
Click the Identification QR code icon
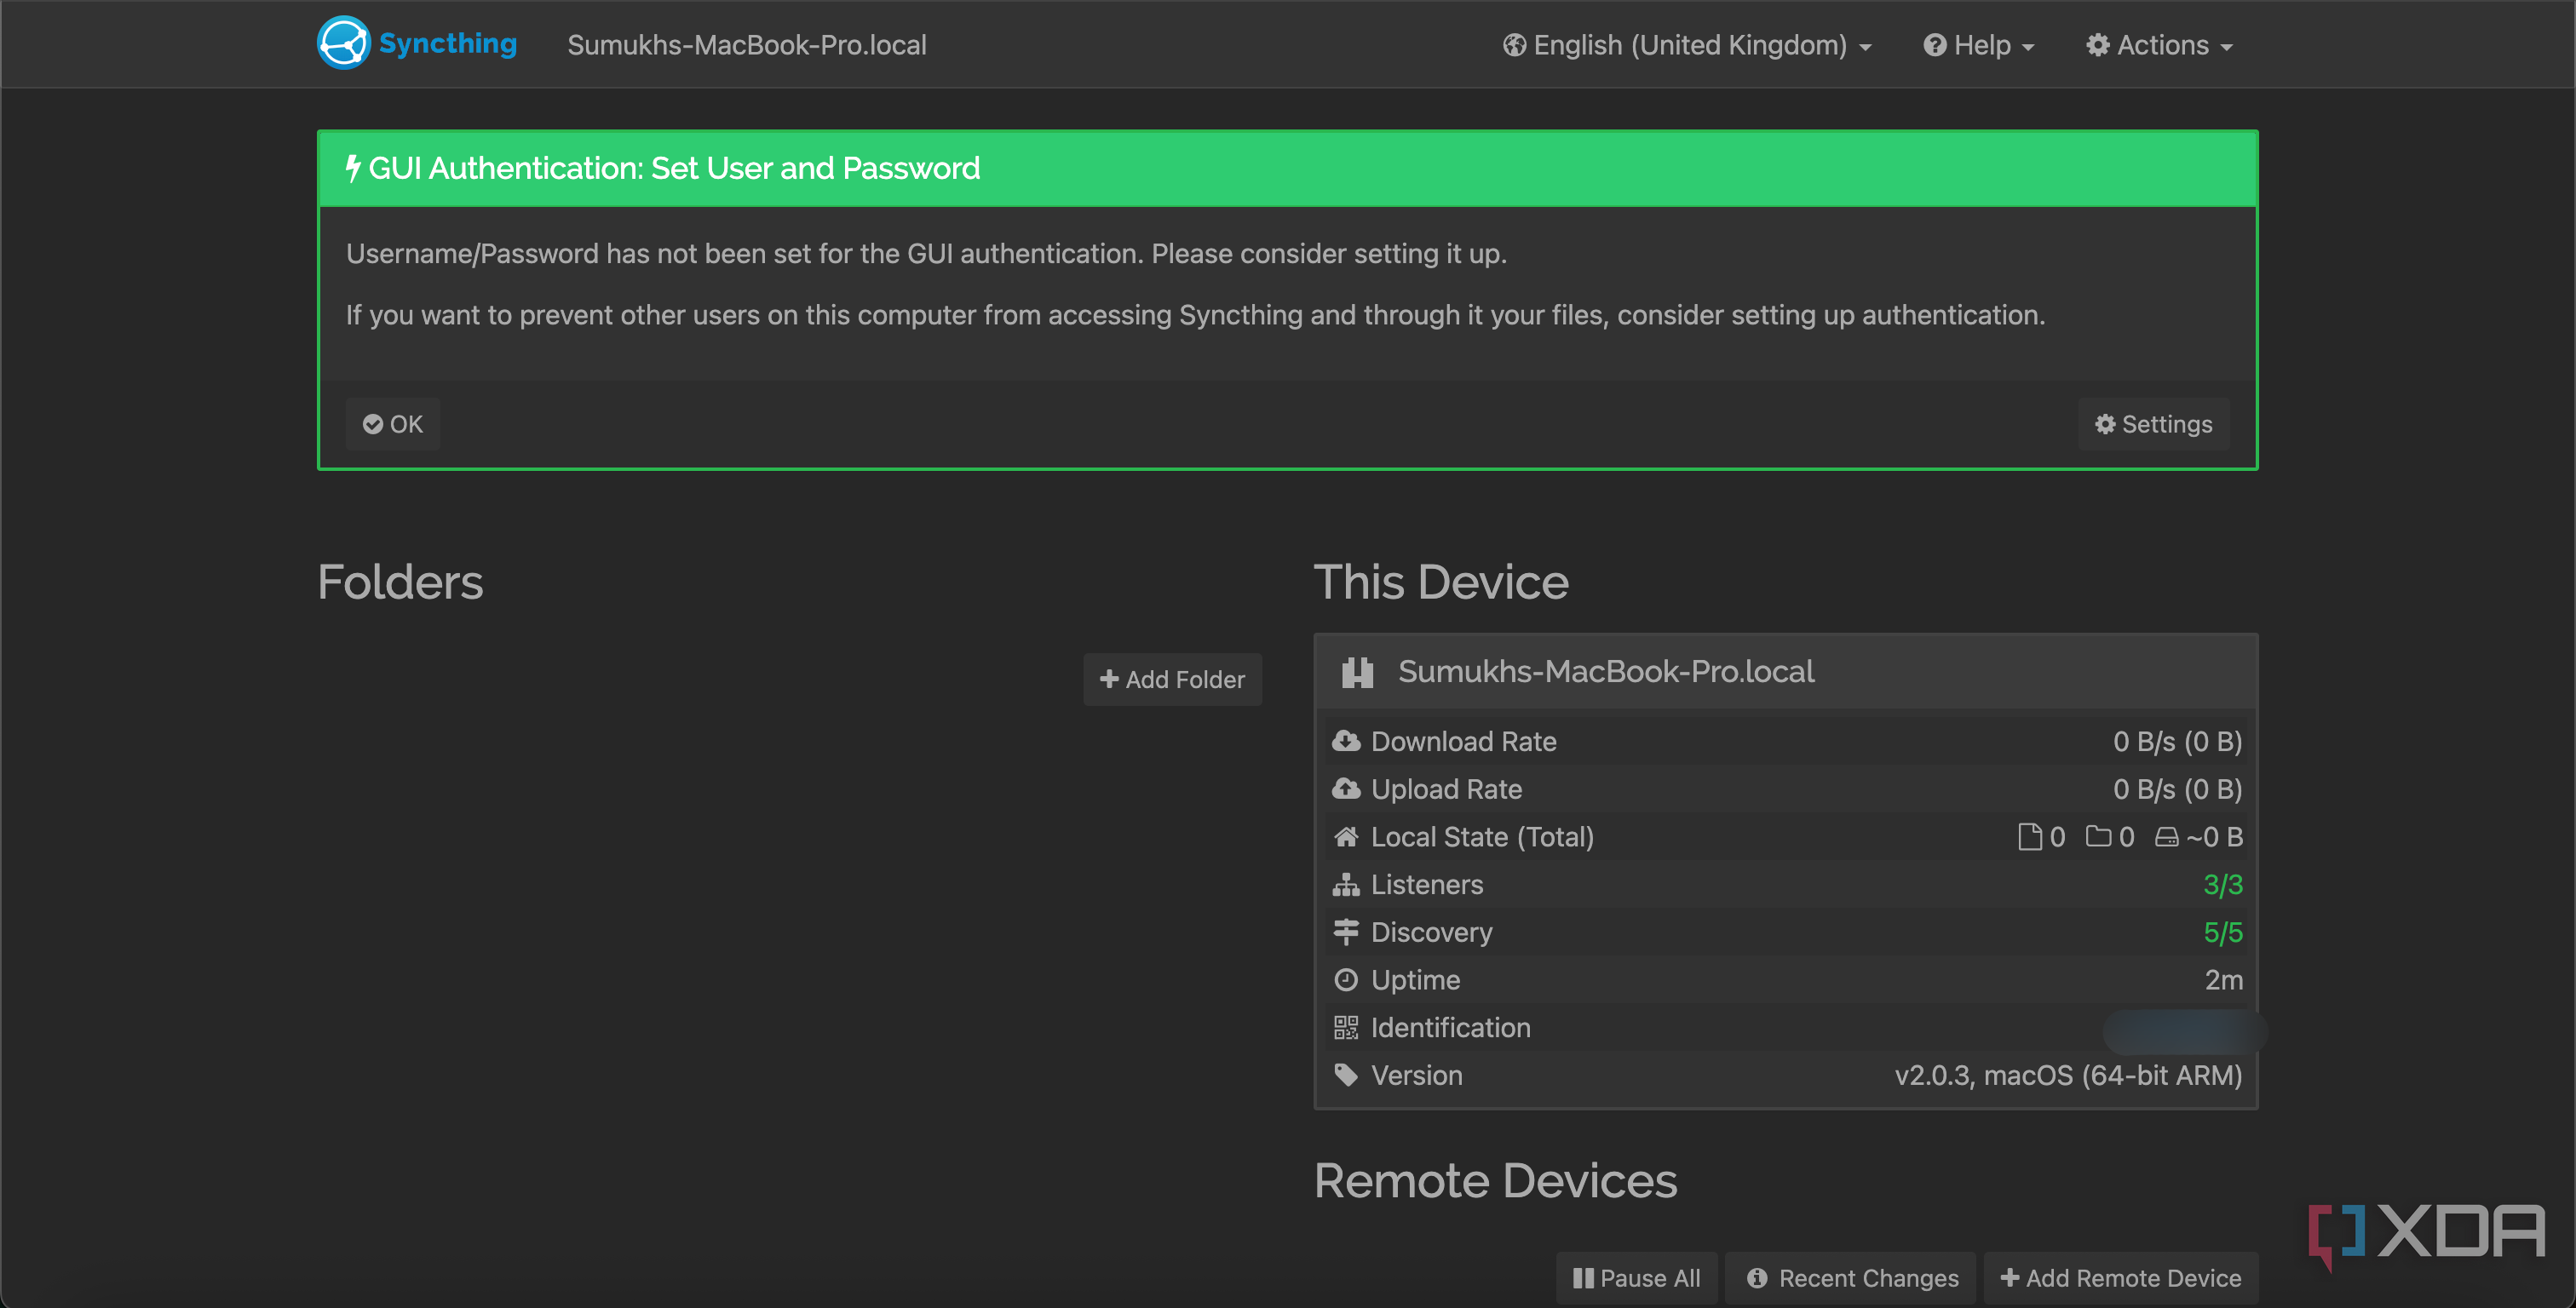(x=1346, y=1028)
